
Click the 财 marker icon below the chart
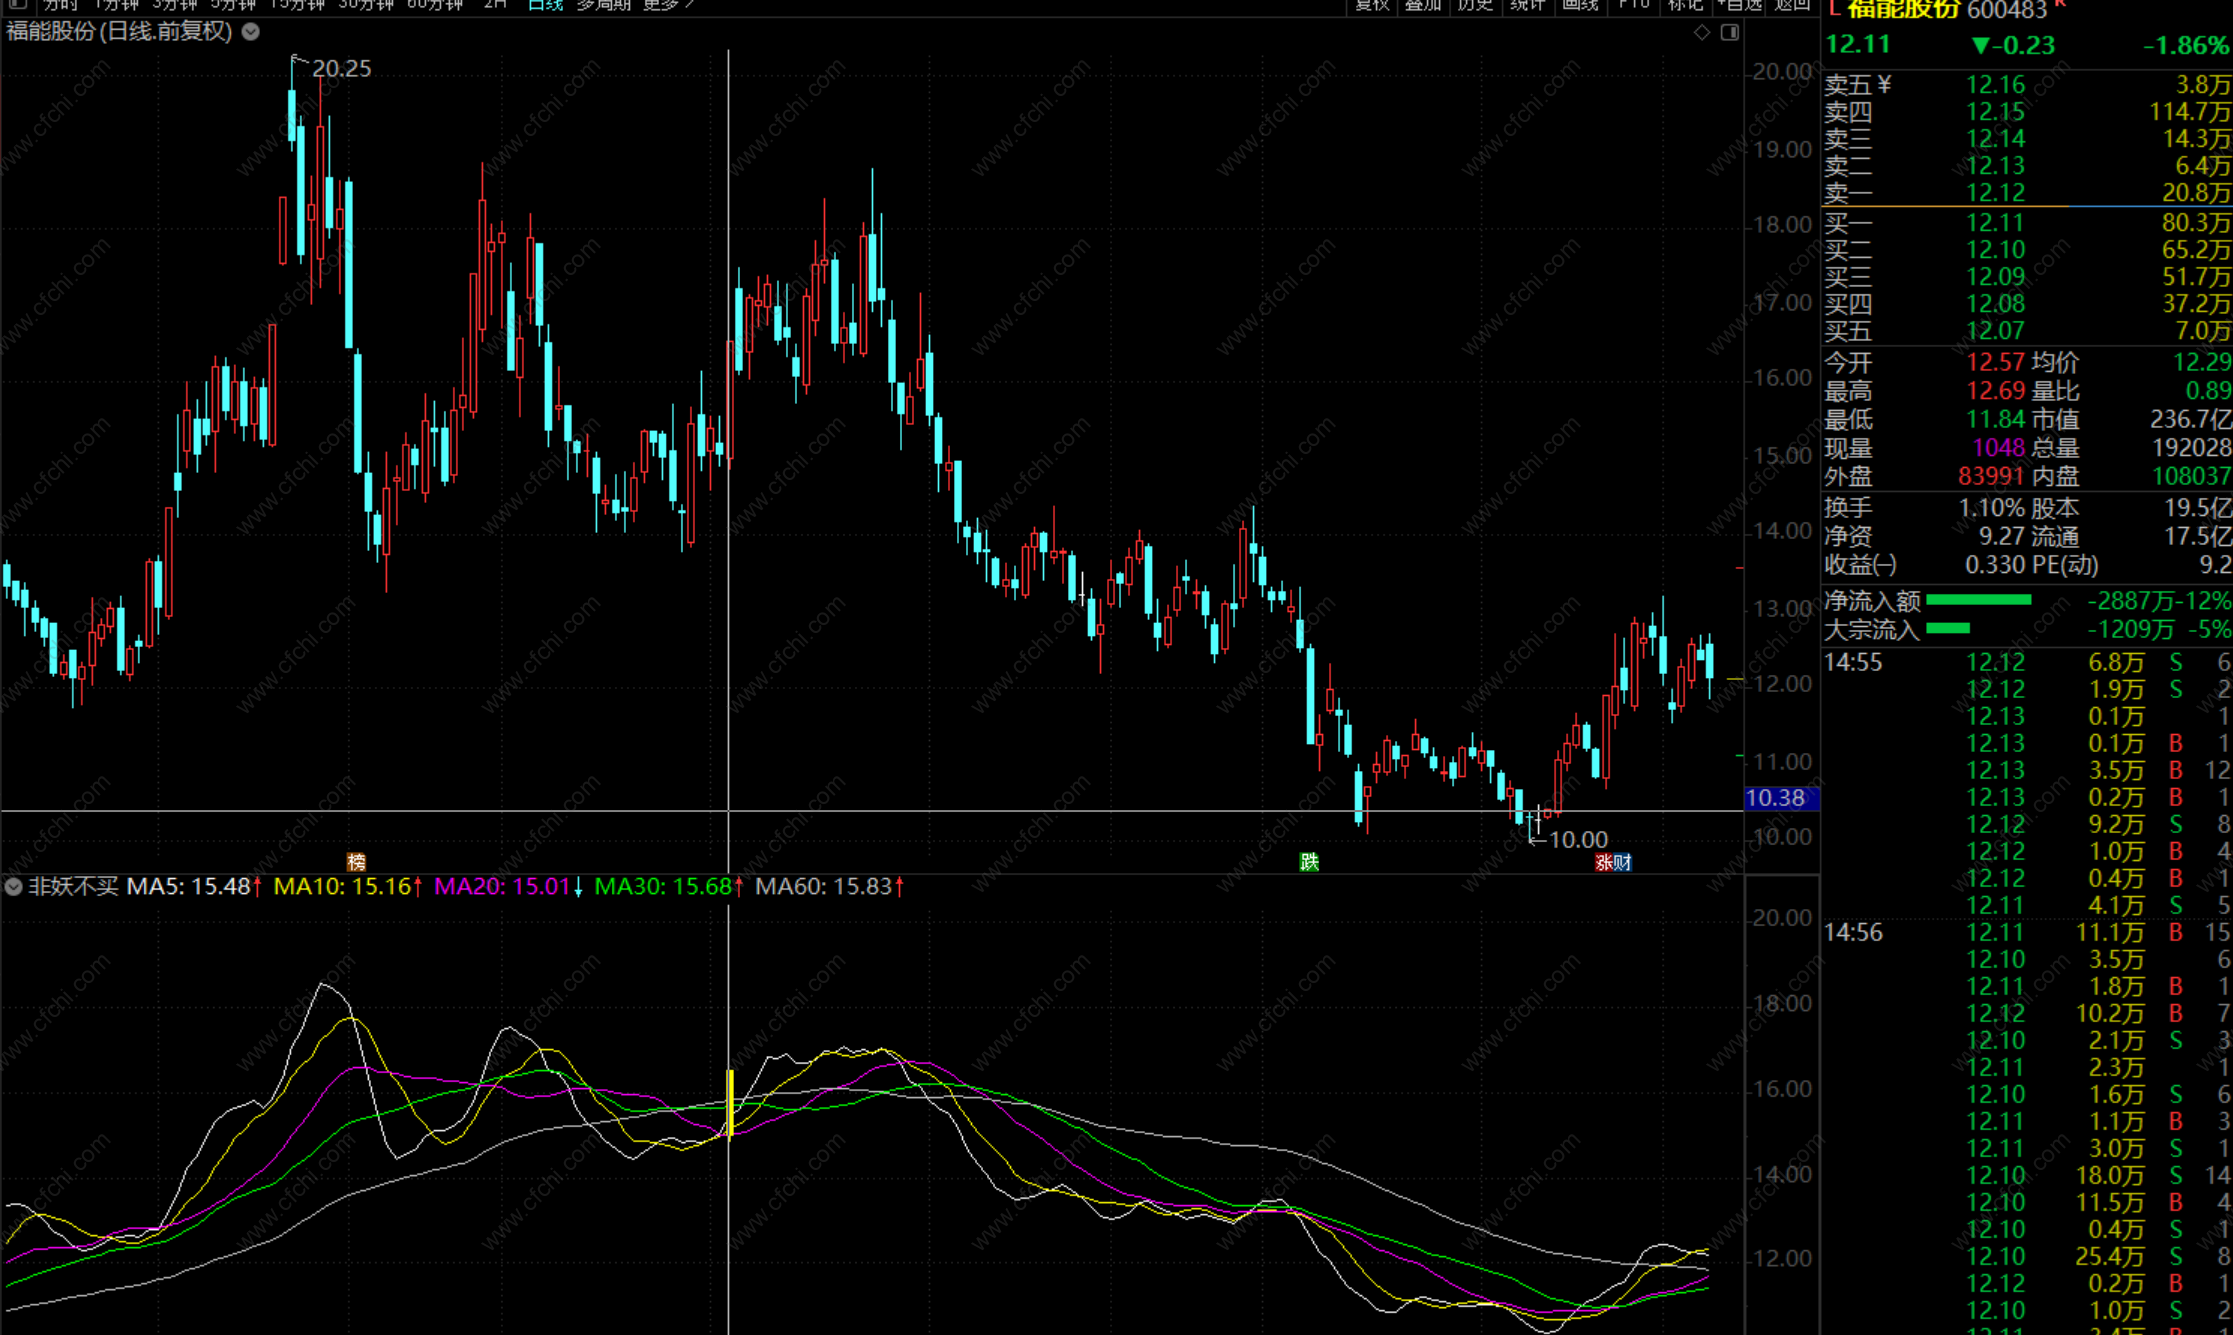click(x=1623, y=862)
